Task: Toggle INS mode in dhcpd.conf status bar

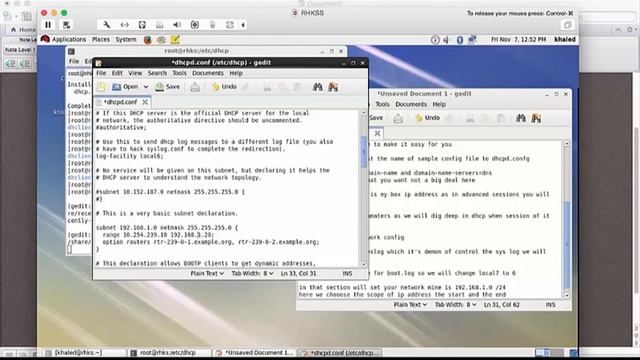Action: click(x=347, y=273)
